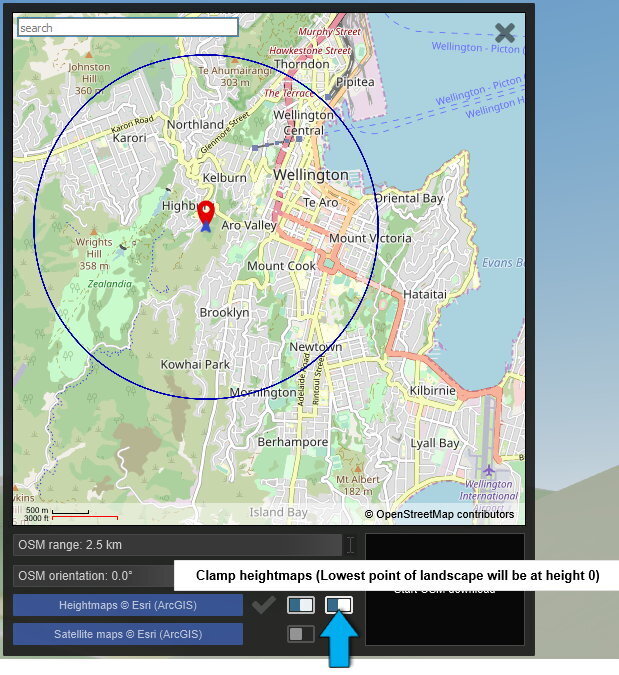Toggle the first heightmaps switch

[x=300, y=605]
